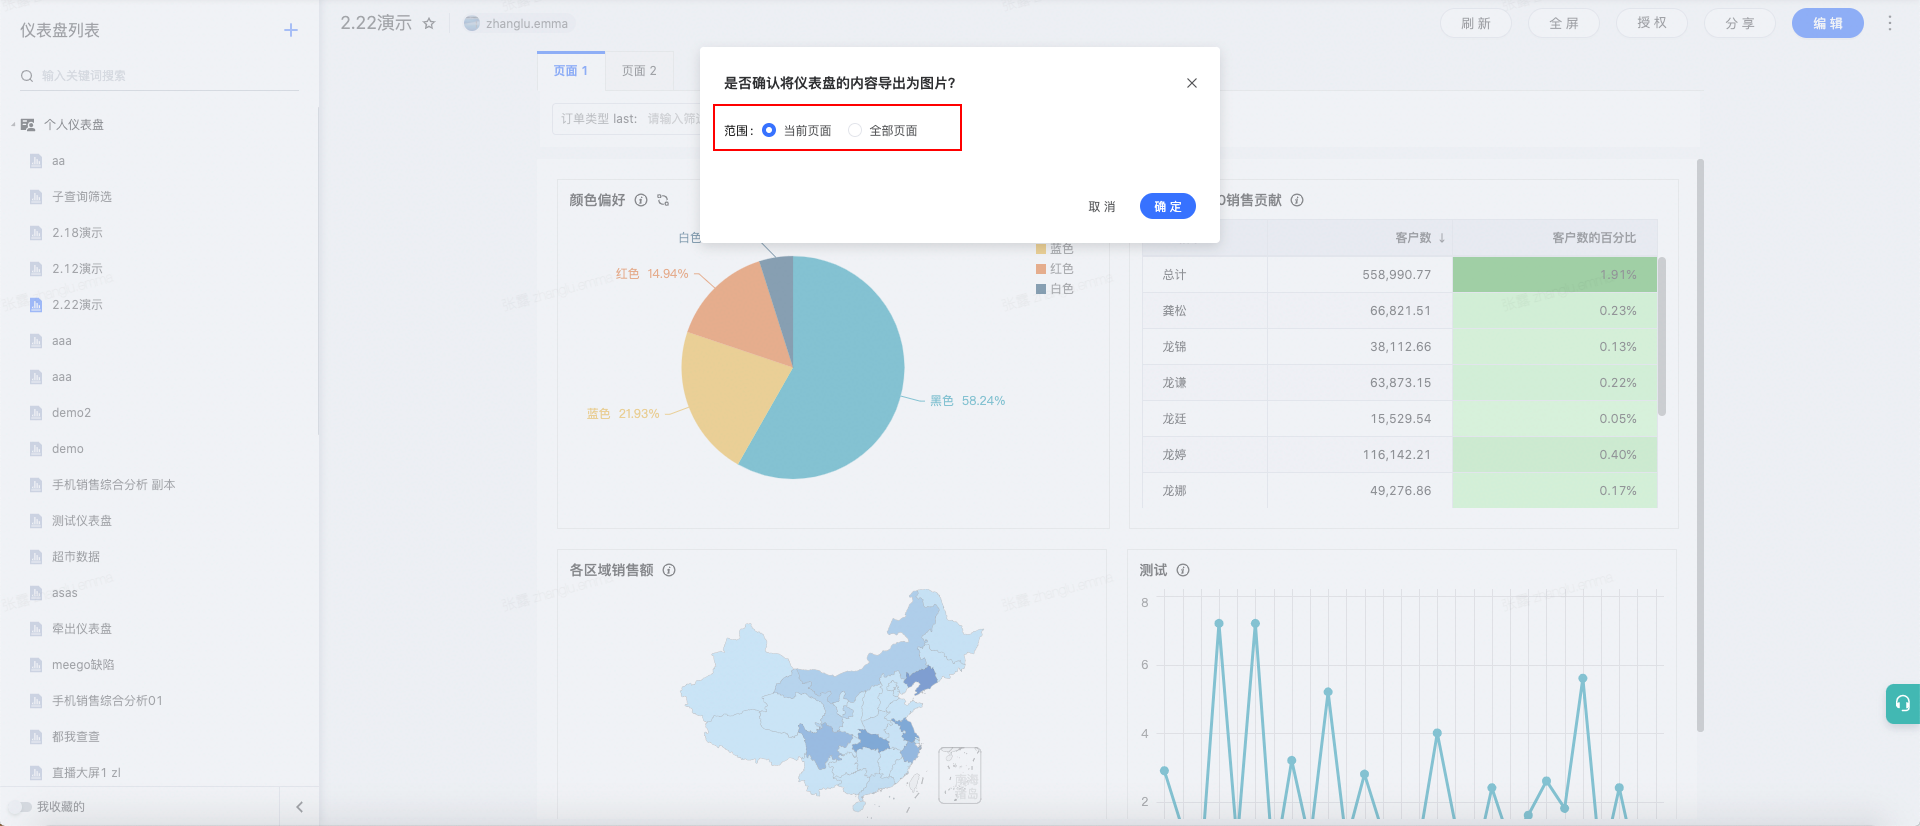Click the search magnifier icon
This screenshot has height=826, width=1920.
tap(27, 76)
